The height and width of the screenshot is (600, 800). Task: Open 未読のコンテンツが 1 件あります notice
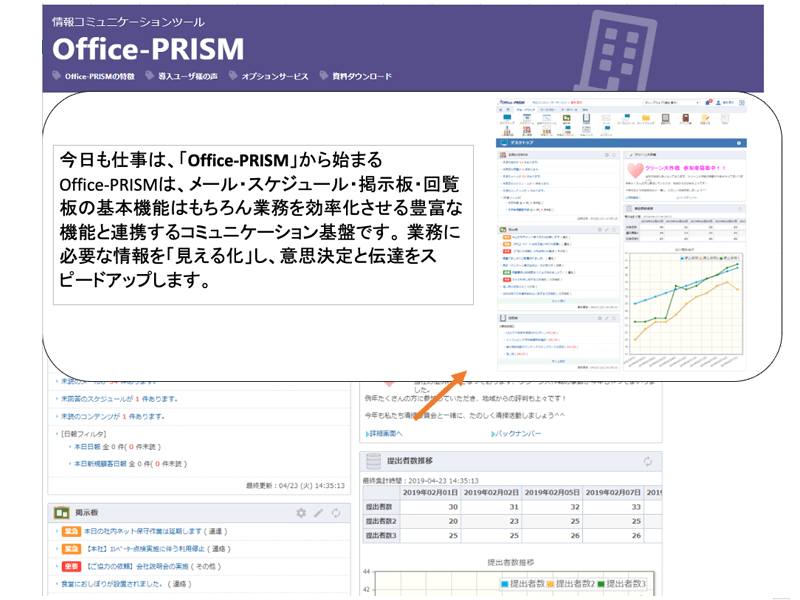point(113,416)
